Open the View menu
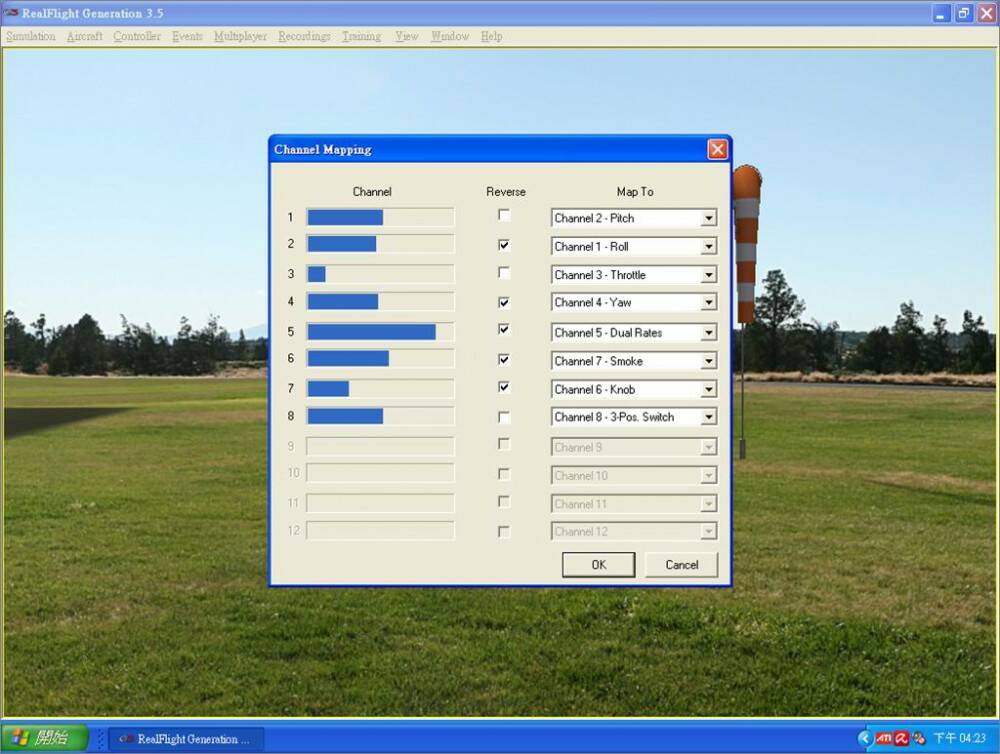 click(x=406, y=36)
